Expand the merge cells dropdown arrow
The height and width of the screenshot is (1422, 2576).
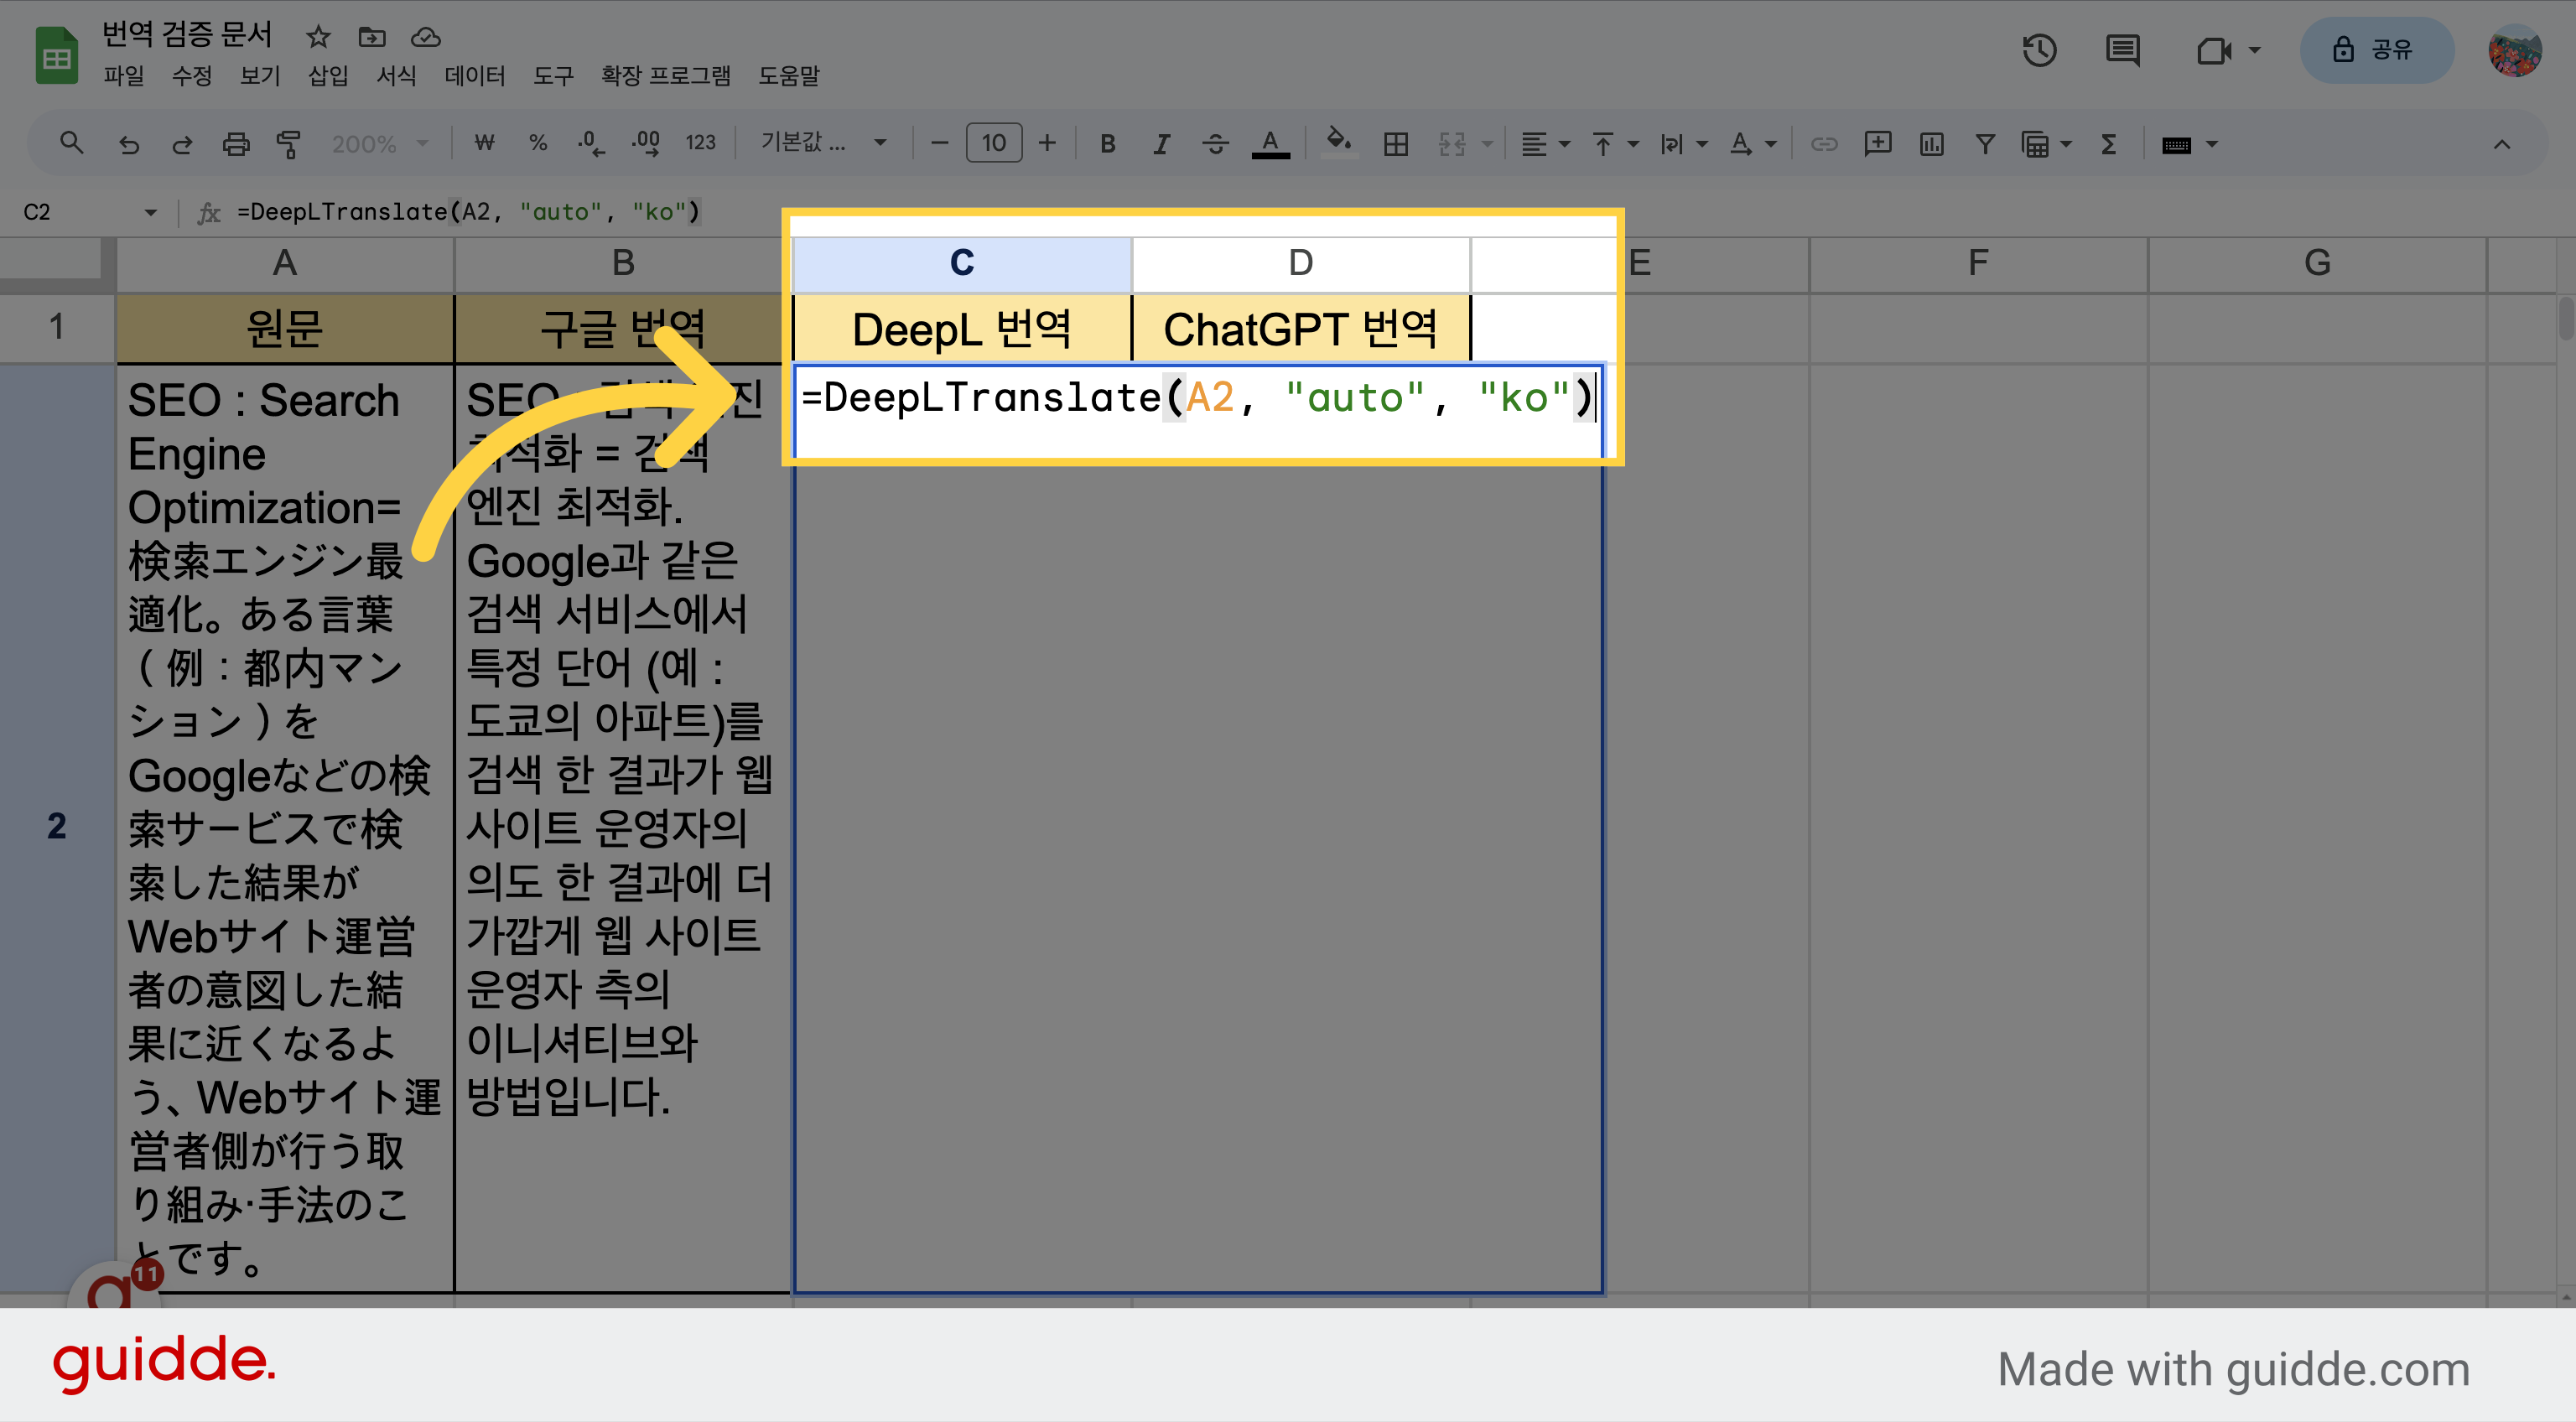coord(1487,144)
